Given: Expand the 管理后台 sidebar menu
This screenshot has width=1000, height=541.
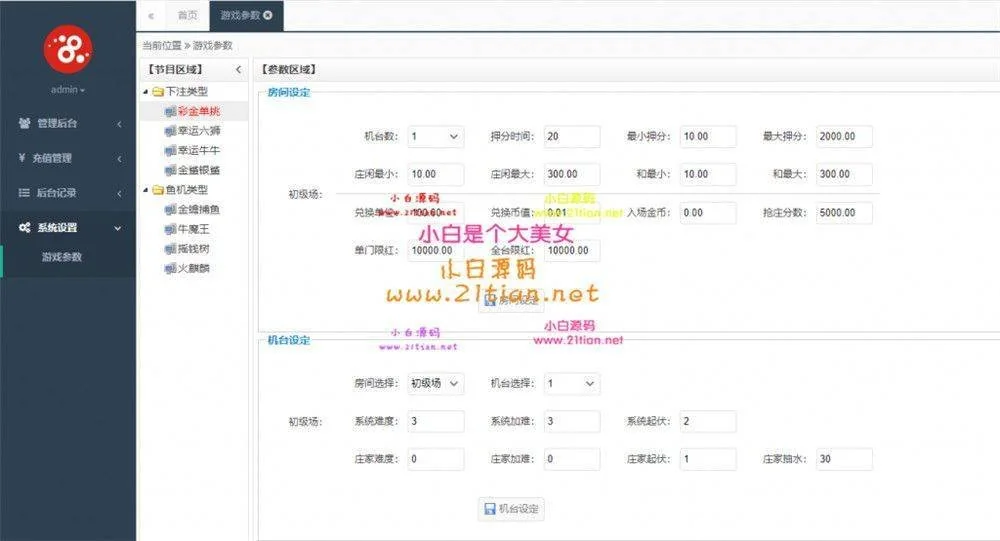Looking at the screenshot, I should coord(68,124).
